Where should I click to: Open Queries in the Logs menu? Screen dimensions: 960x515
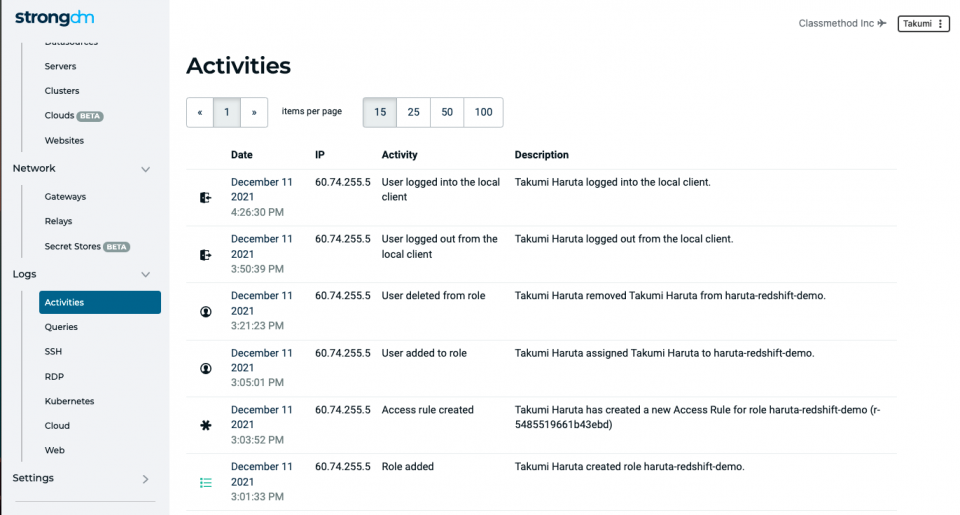click(x=61, y=327)
